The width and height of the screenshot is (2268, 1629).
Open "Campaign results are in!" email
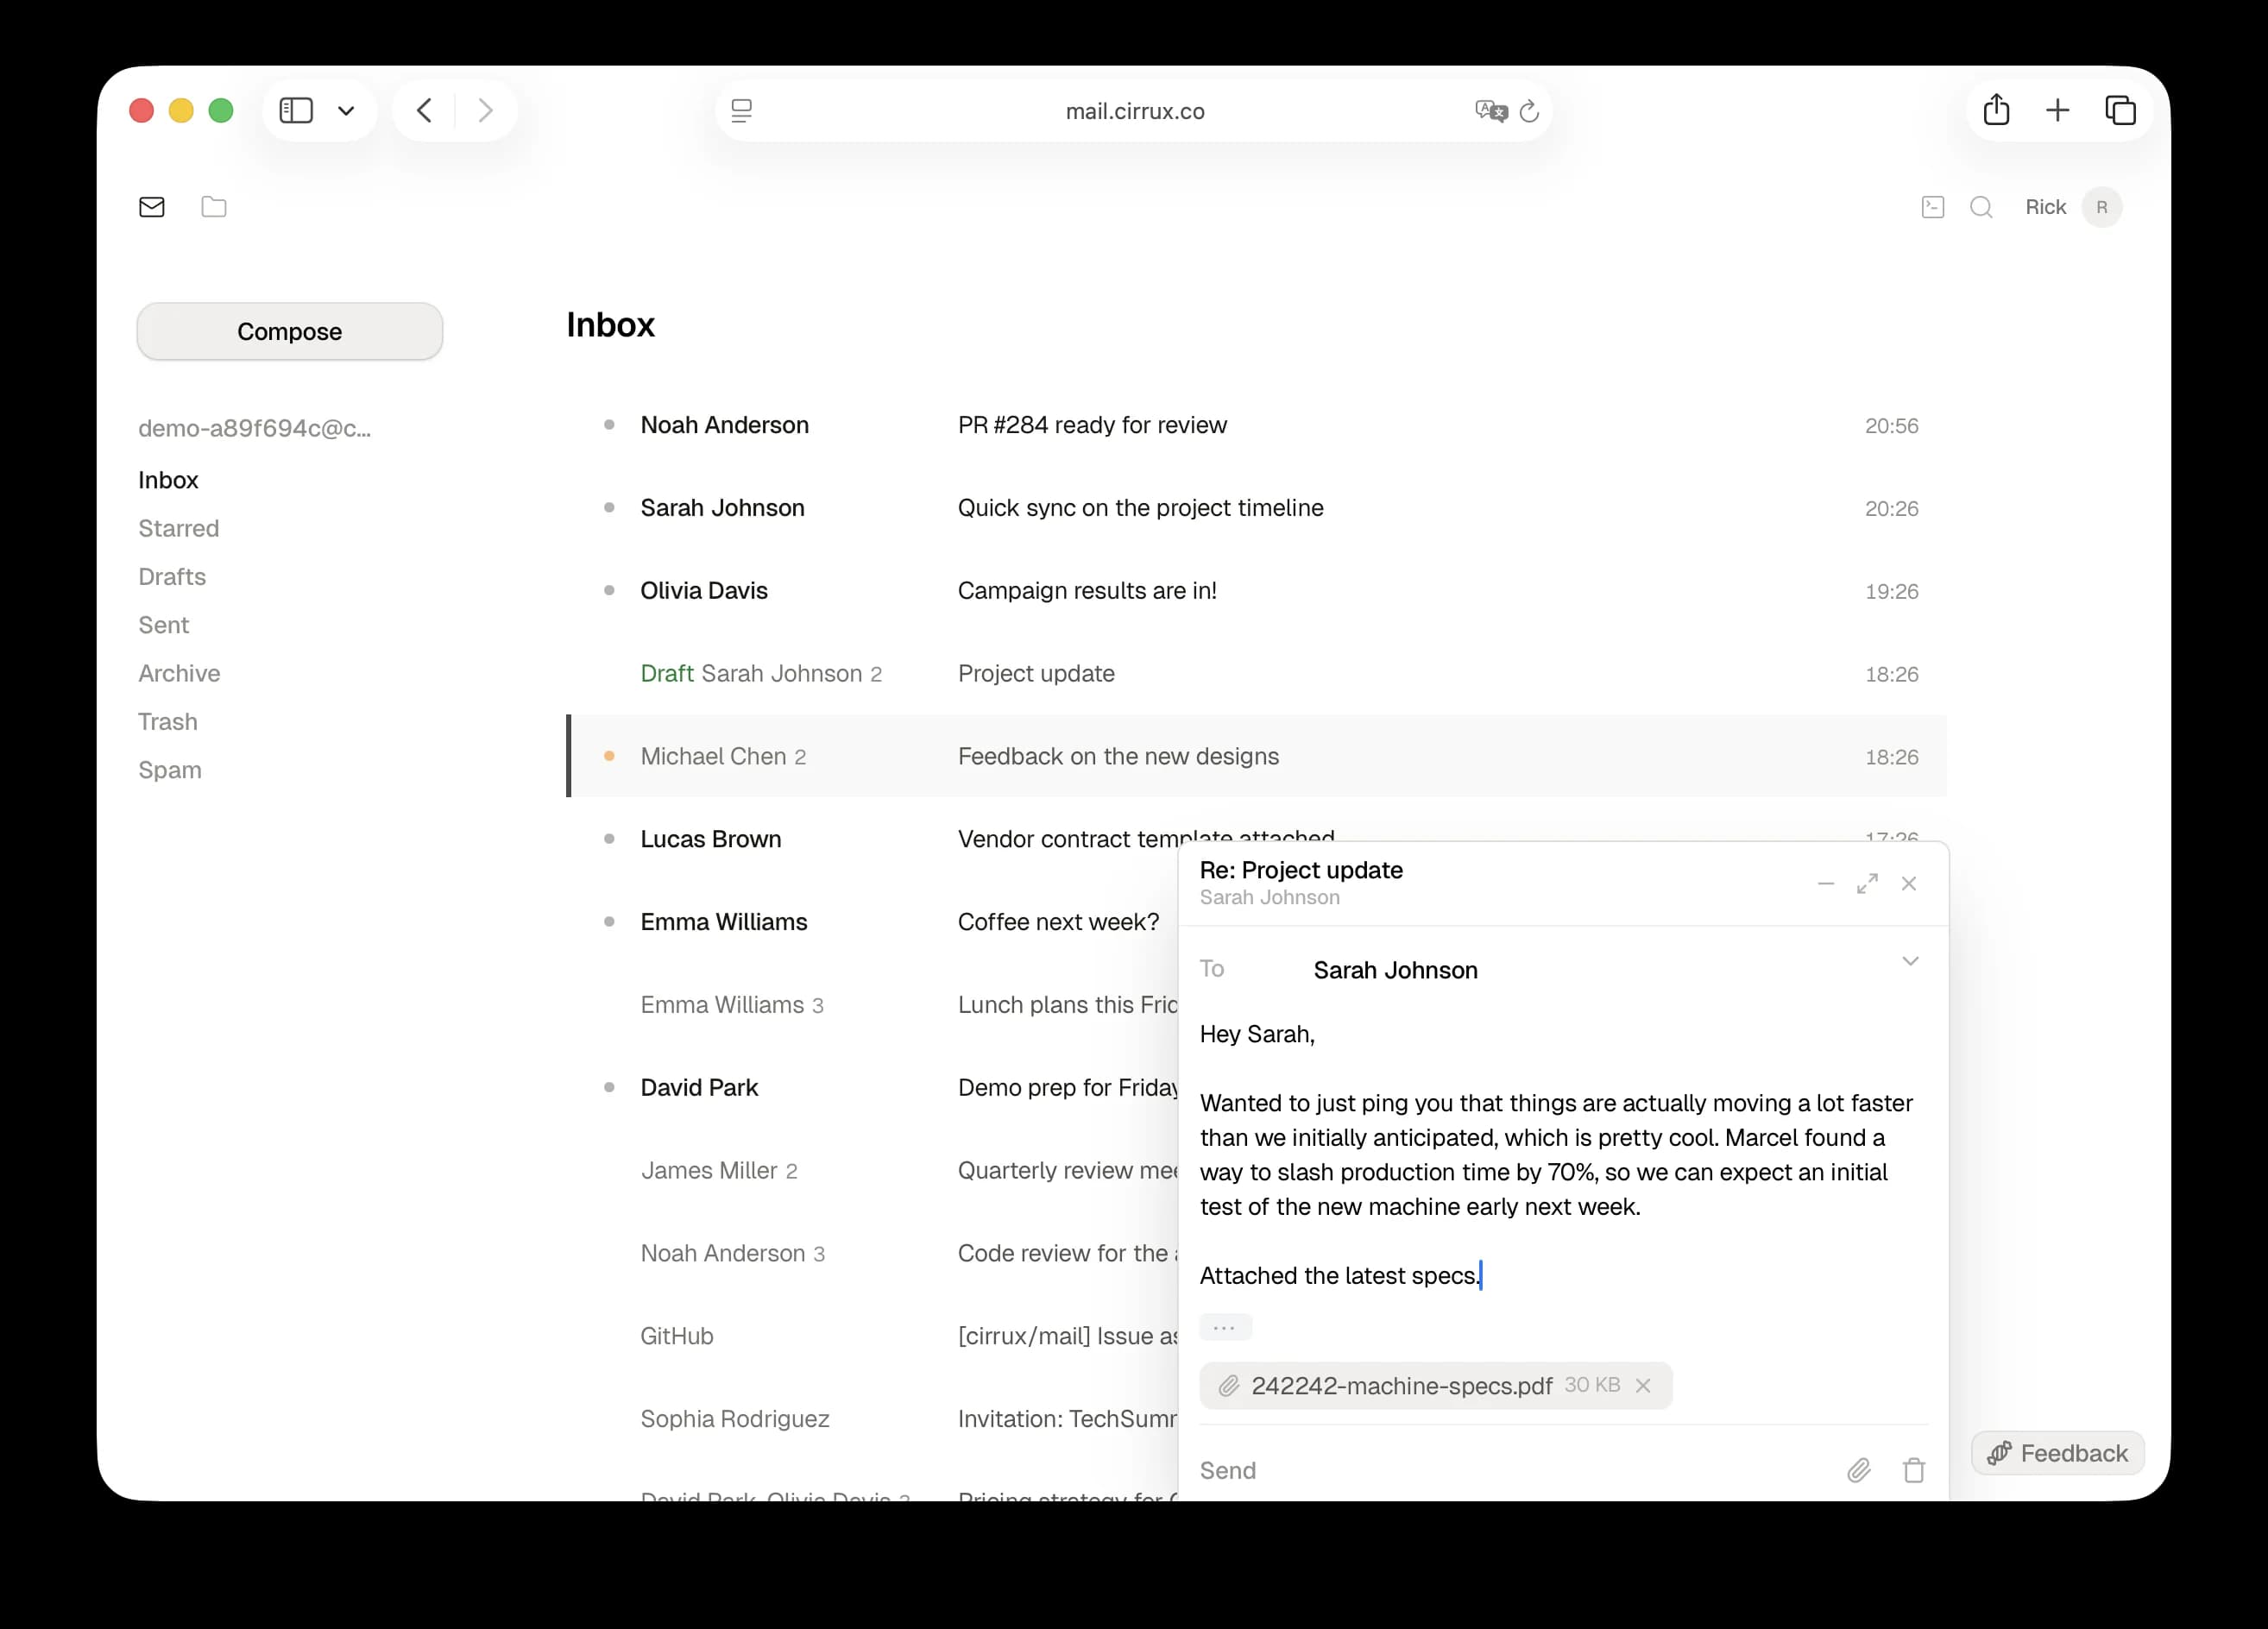(1256, 591)
